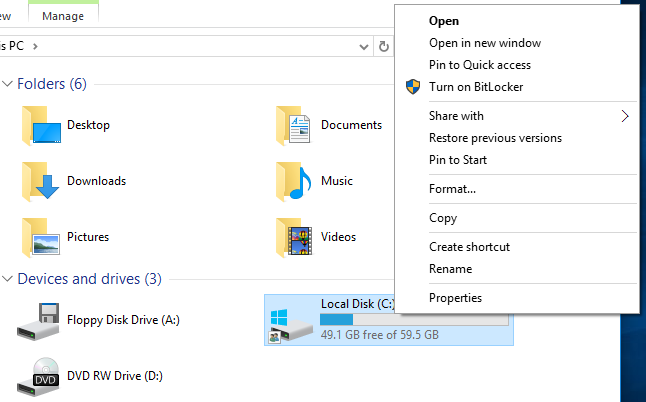Select the Music folder icon

pyautogui.click(x=293, y=181)
